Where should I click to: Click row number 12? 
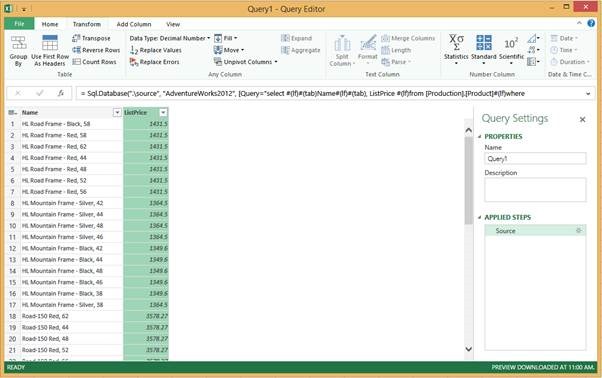tap(13, 248)
